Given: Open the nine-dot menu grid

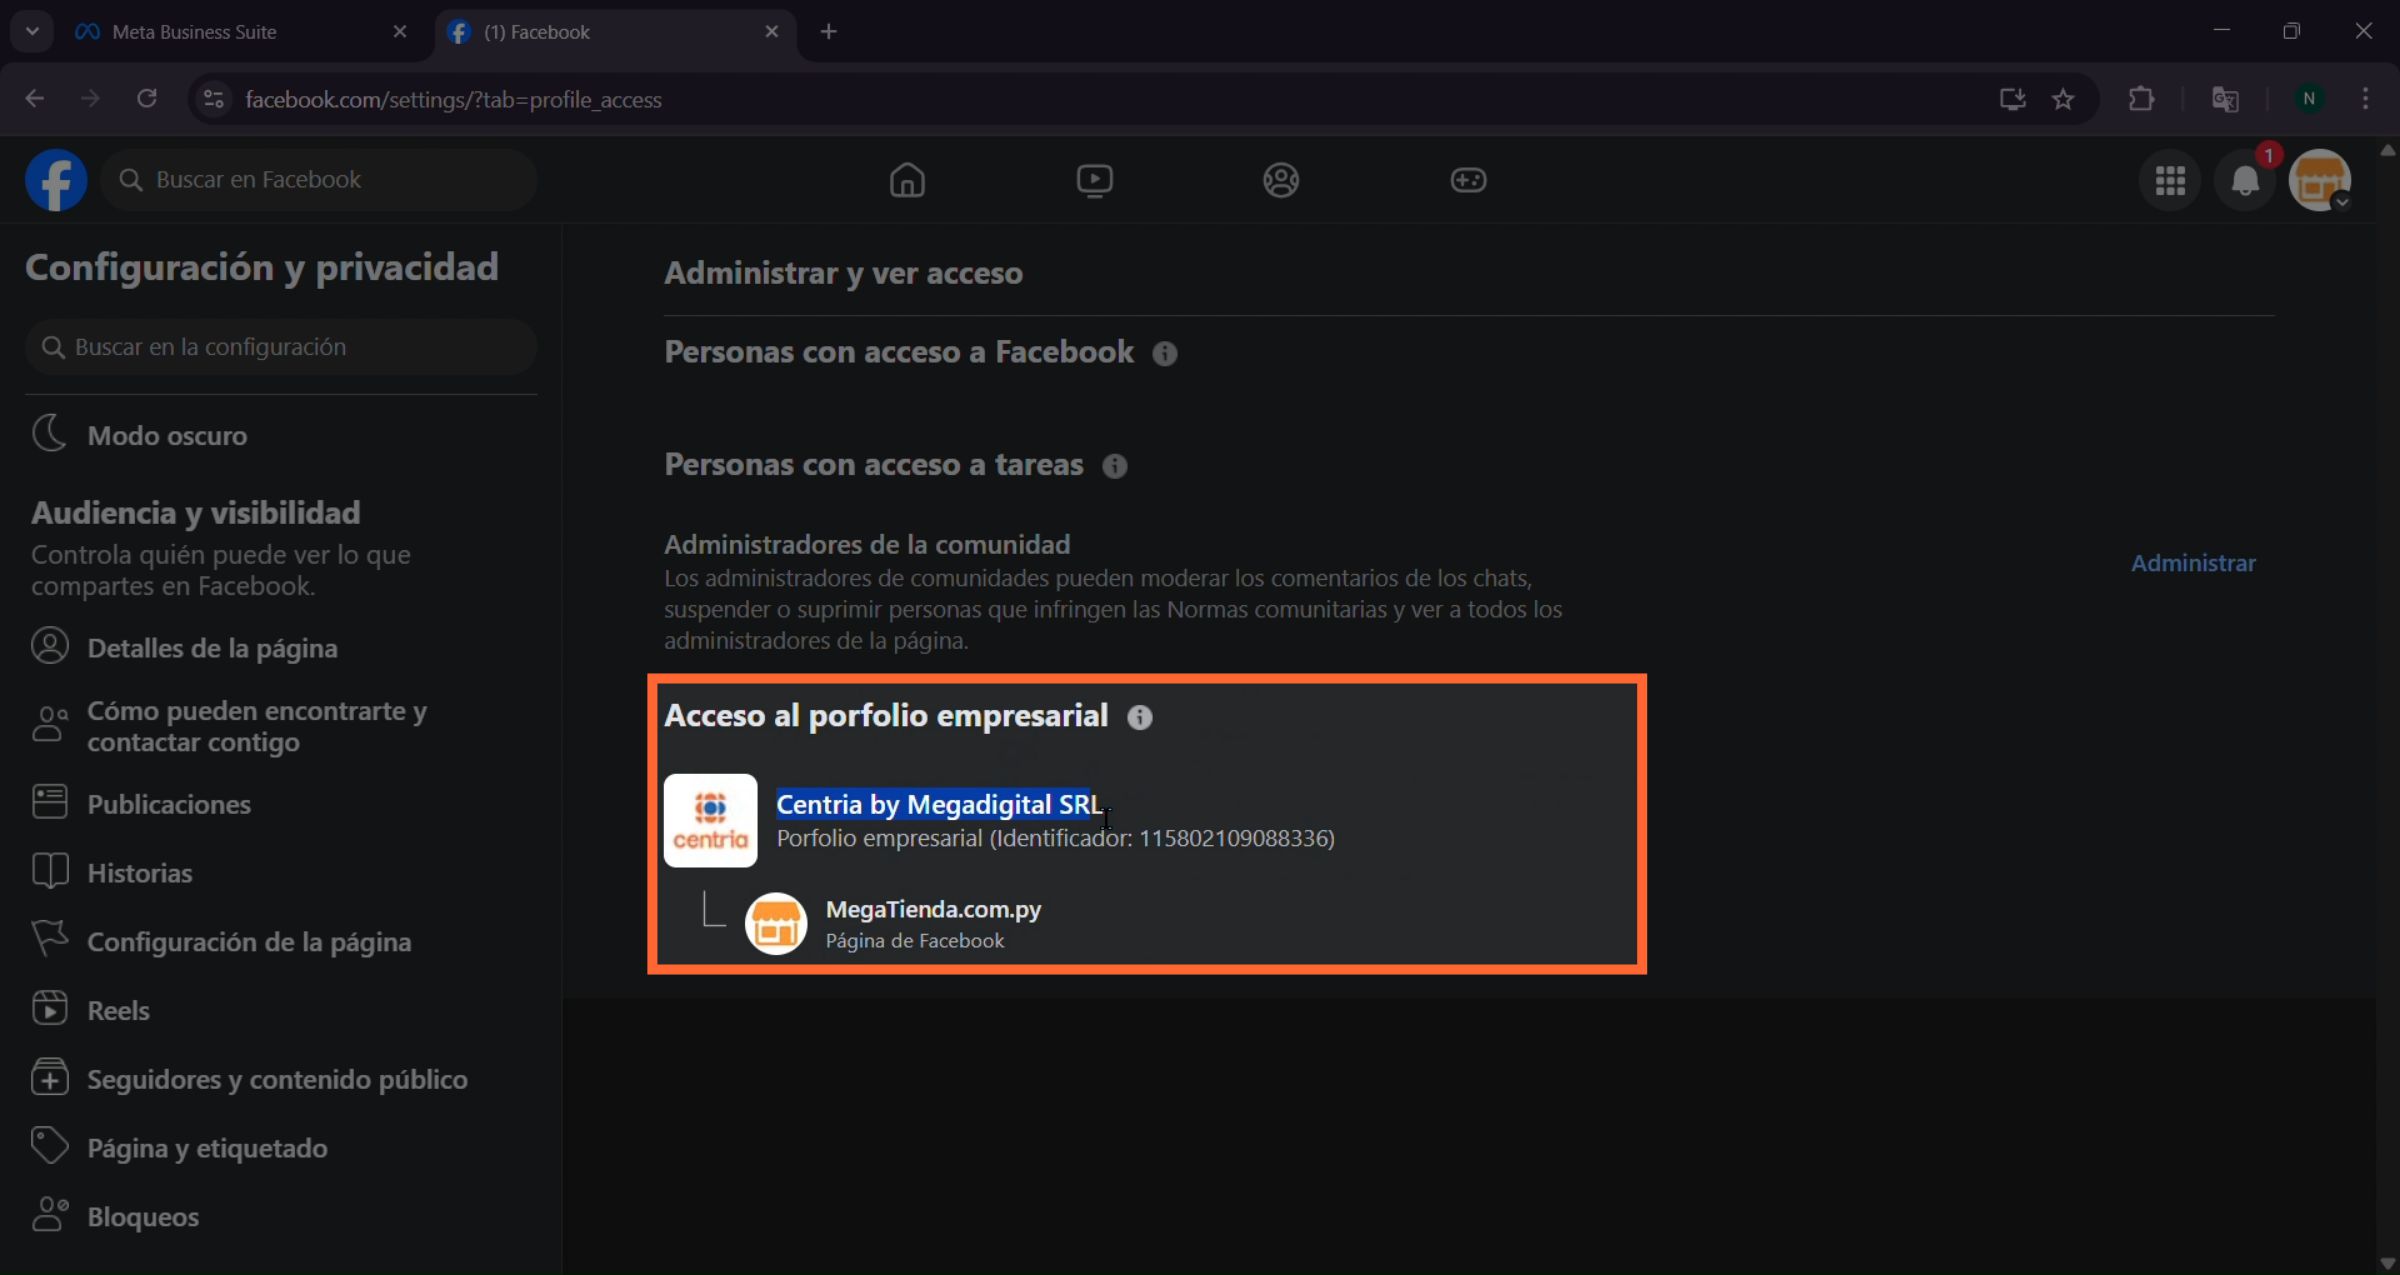Looking at the screenshot, I should pyautogui.click(x=2169, y=181).
